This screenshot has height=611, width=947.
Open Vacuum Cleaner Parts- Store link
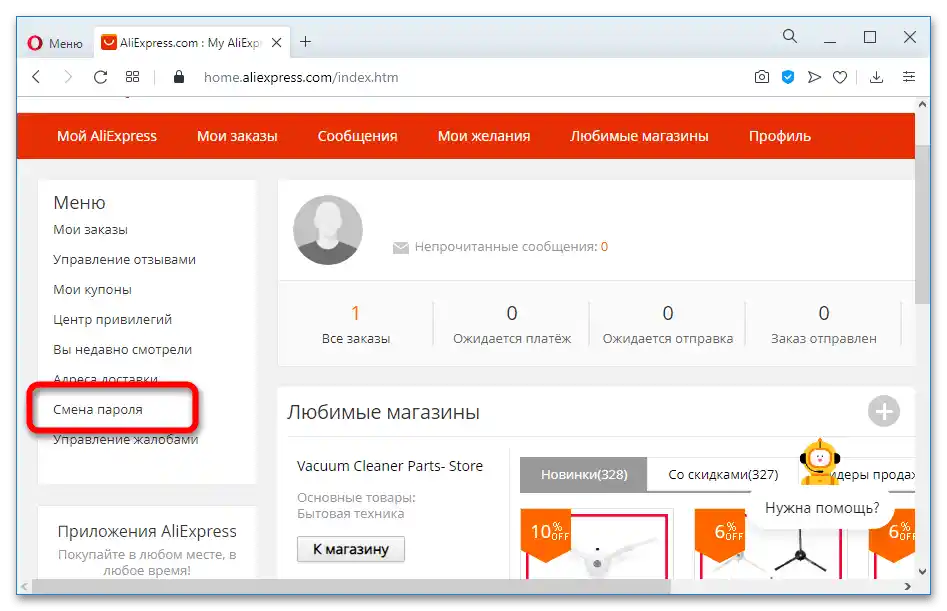390,466
